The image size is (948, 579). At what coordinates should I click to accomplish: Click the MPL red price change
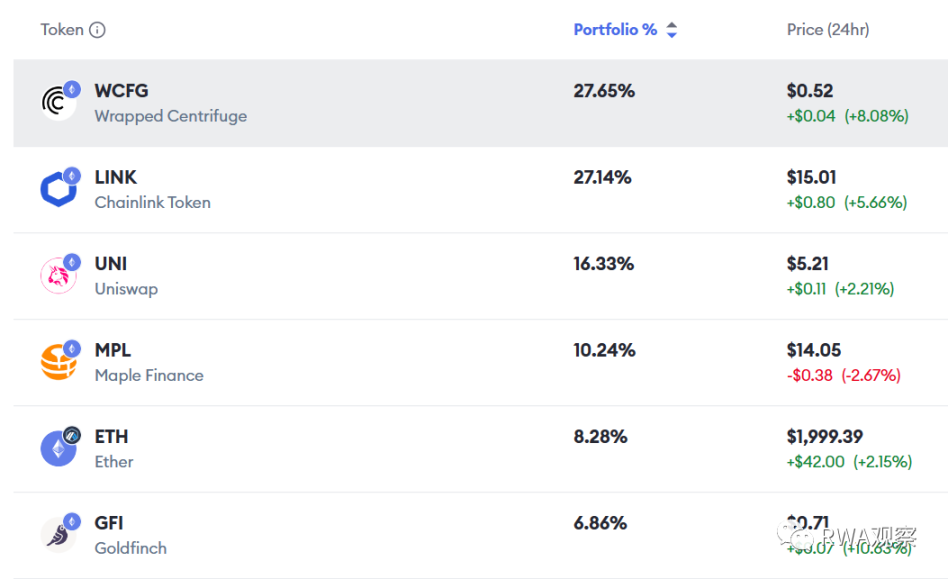(x=843, y=376)
